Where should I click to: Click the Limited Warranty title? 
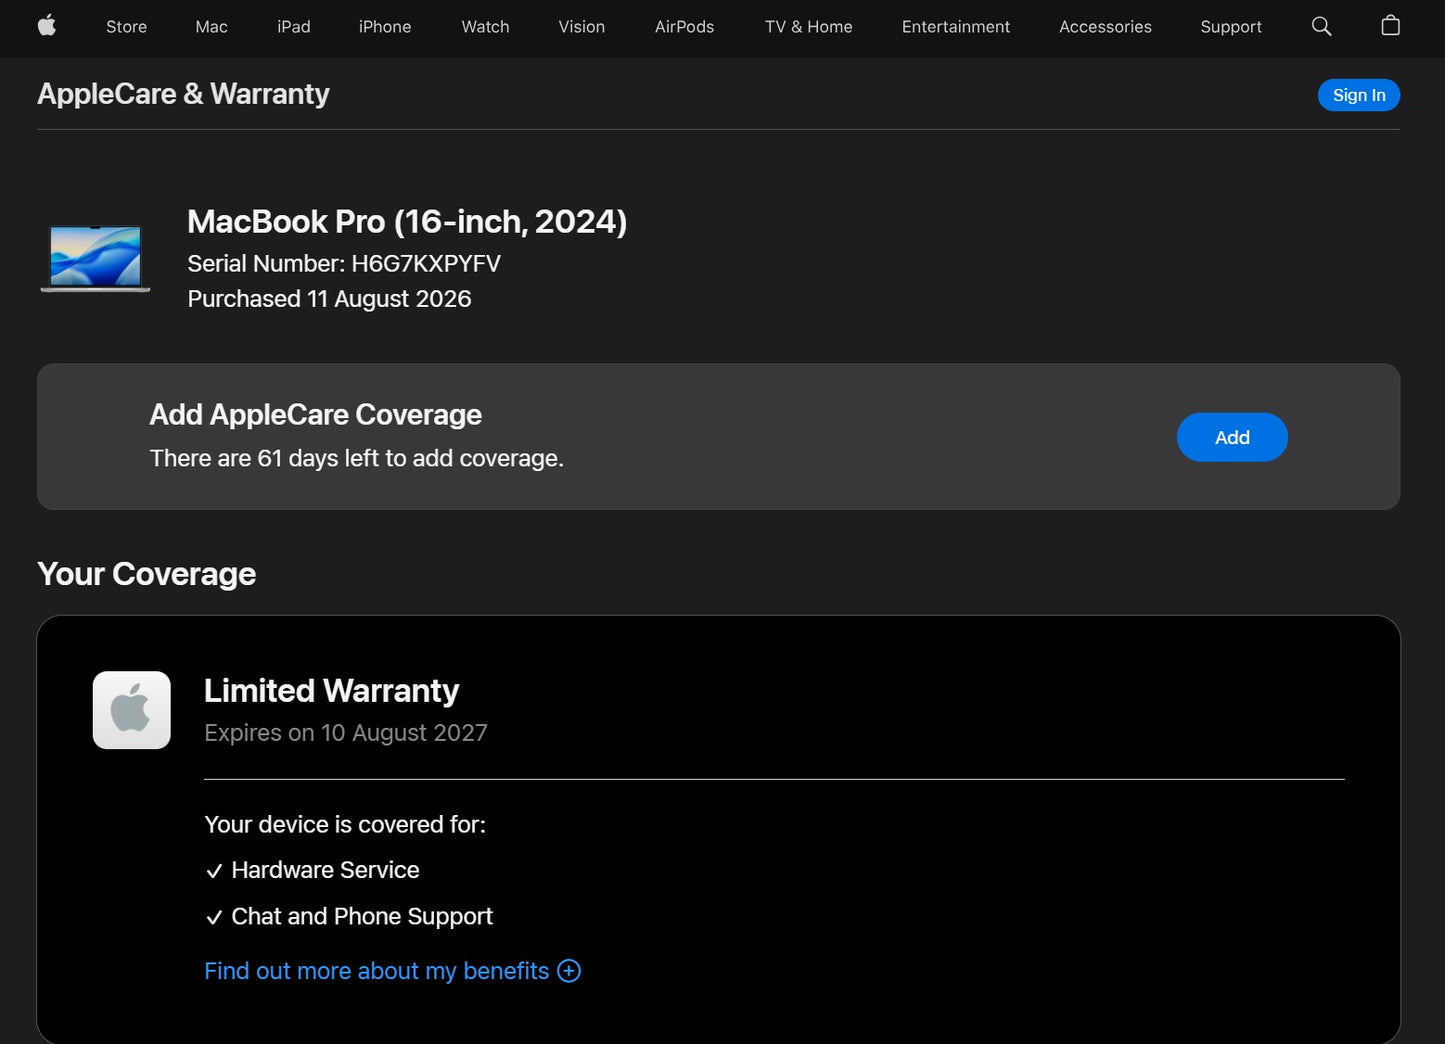(x=332, y=691)
